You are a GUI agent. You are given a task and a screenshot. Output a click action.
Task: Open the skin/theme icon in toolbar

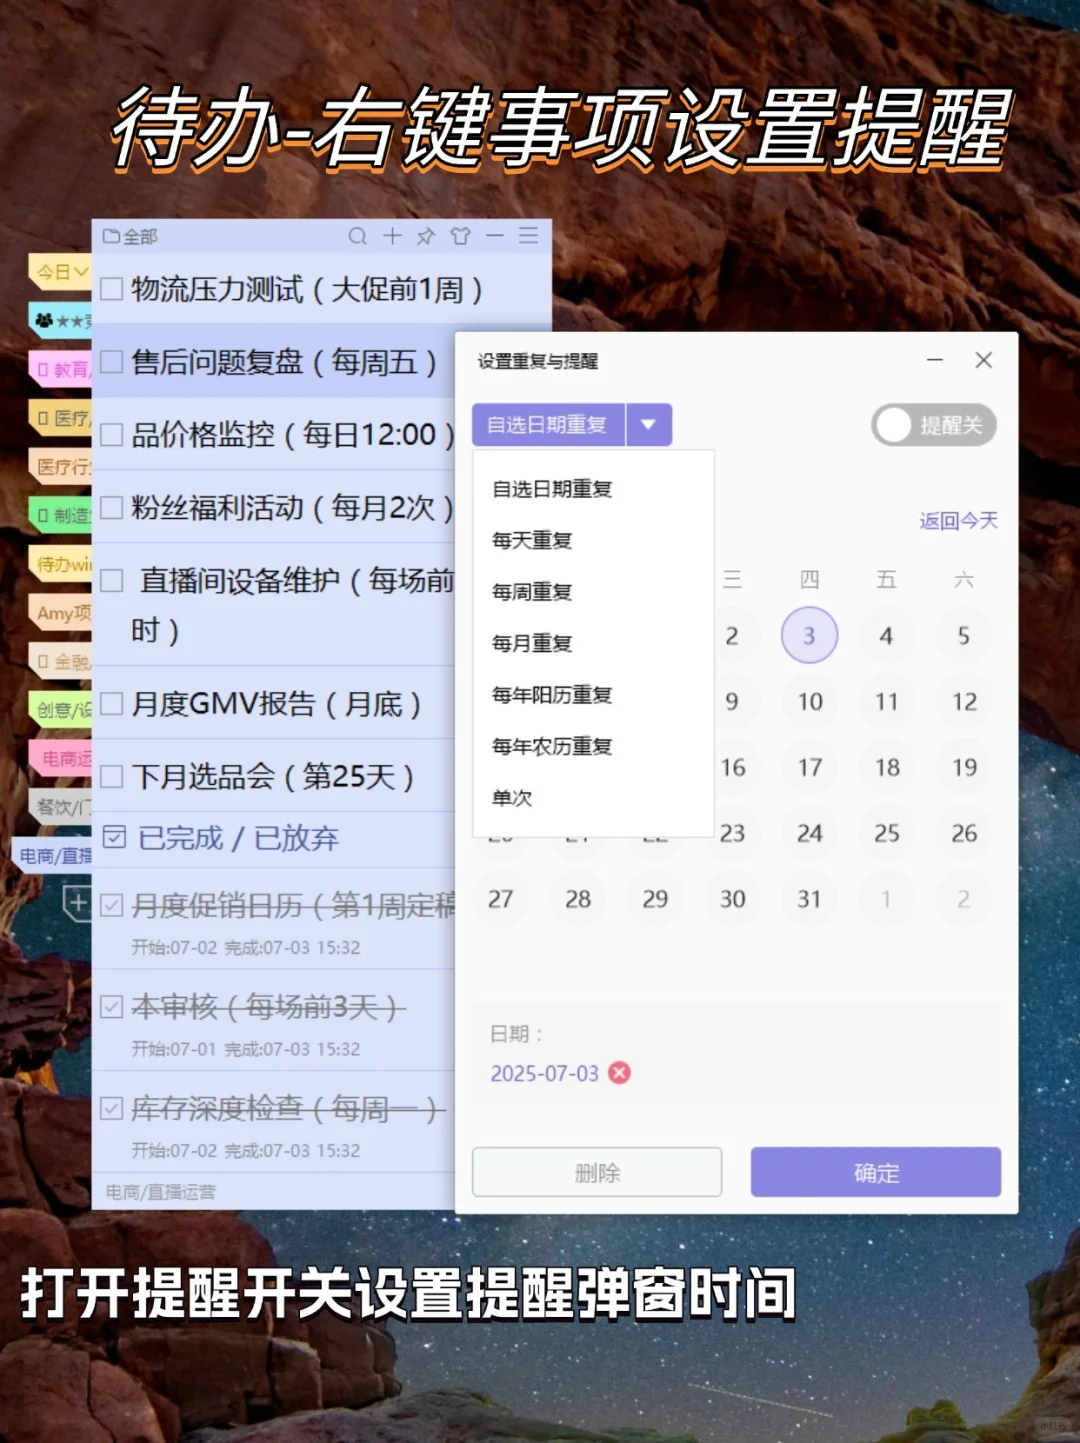pos(461,236)
